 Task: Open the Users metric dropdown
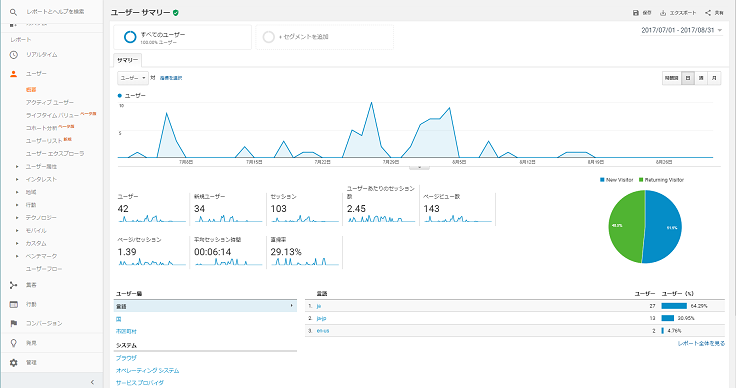pyautogui.click(x=133, y=78)
